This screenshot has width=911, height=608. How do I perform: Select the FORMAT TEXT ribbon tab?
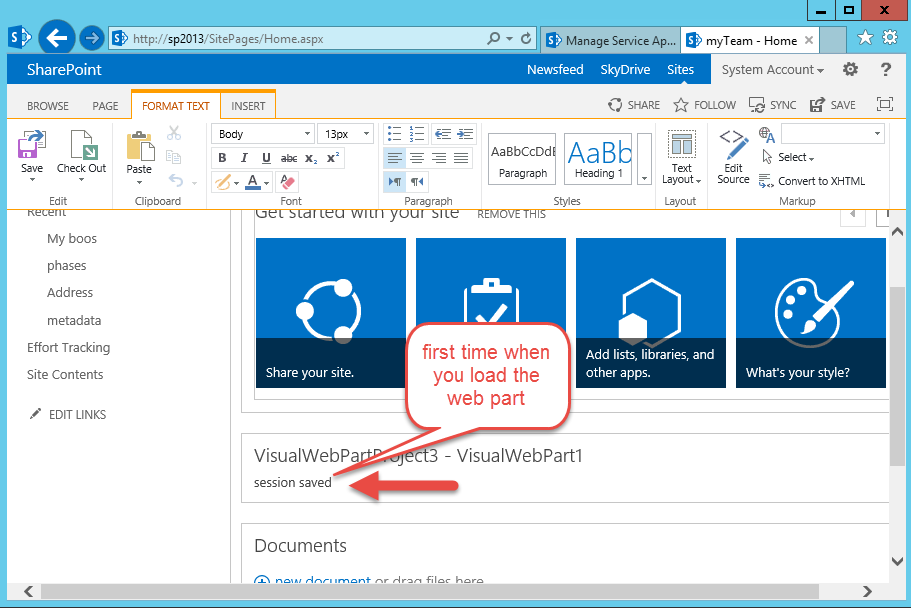tap(175, 106)
